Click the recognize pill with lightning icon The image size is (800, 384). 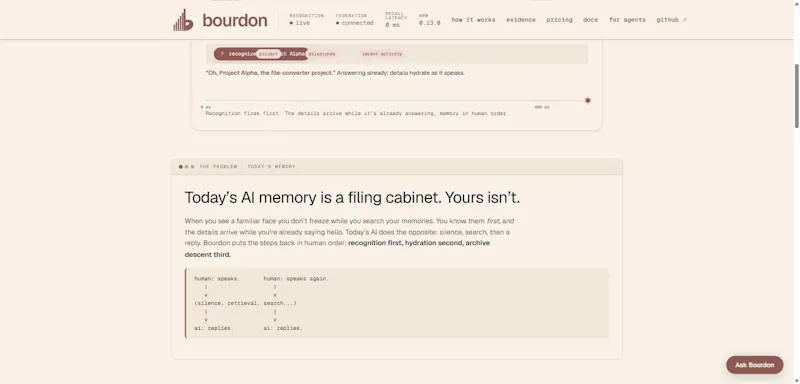(x=261, y=54)
